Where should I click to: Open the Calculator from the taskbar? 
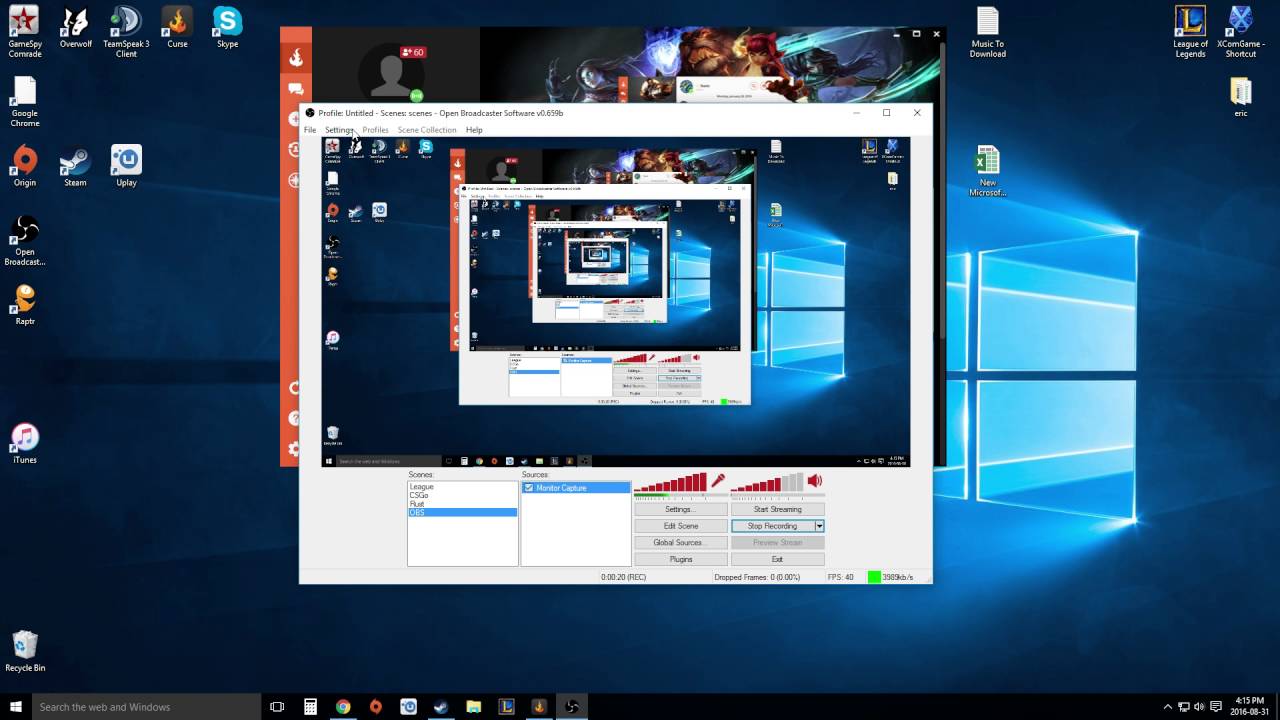(x=310, y=706)
